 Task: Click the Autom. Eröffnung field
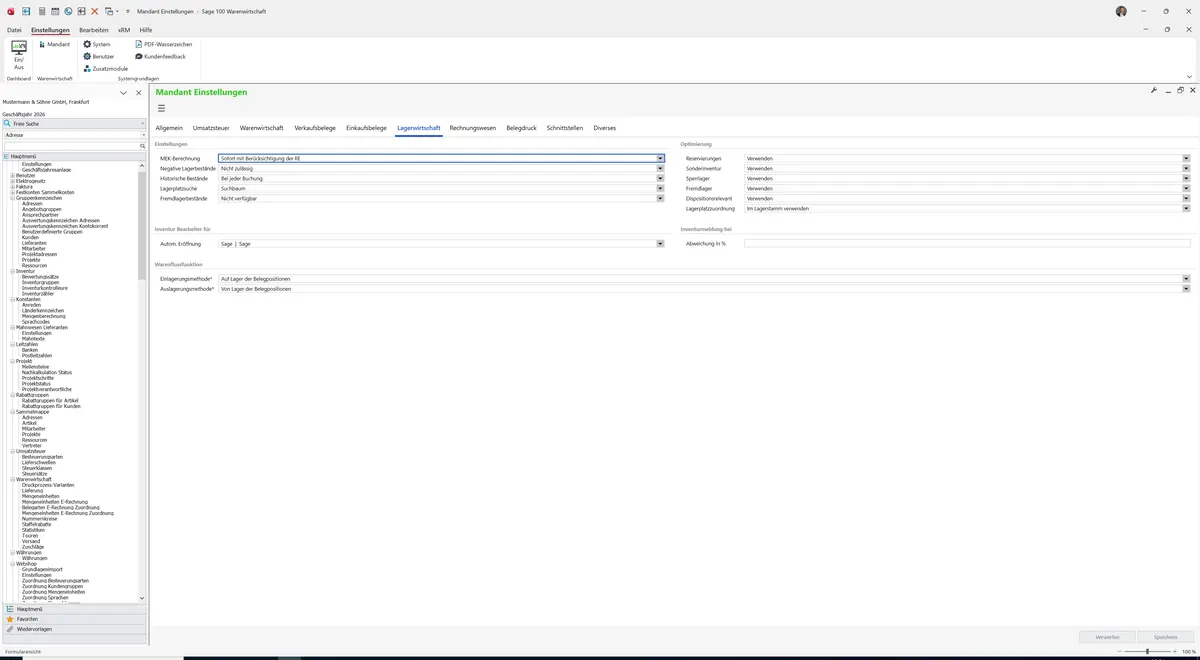pyautogui.click(x=441, y=243)
